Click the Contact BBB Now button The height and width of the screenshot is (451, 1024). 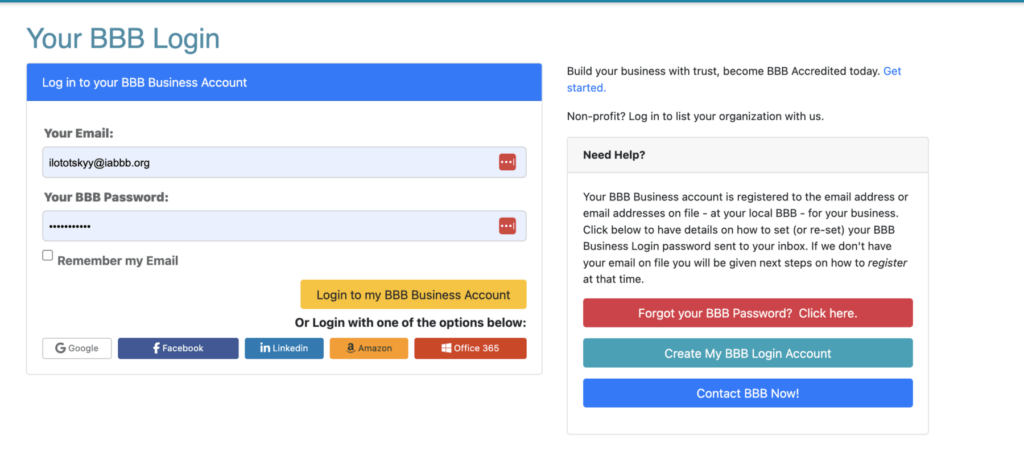point(748,394)
